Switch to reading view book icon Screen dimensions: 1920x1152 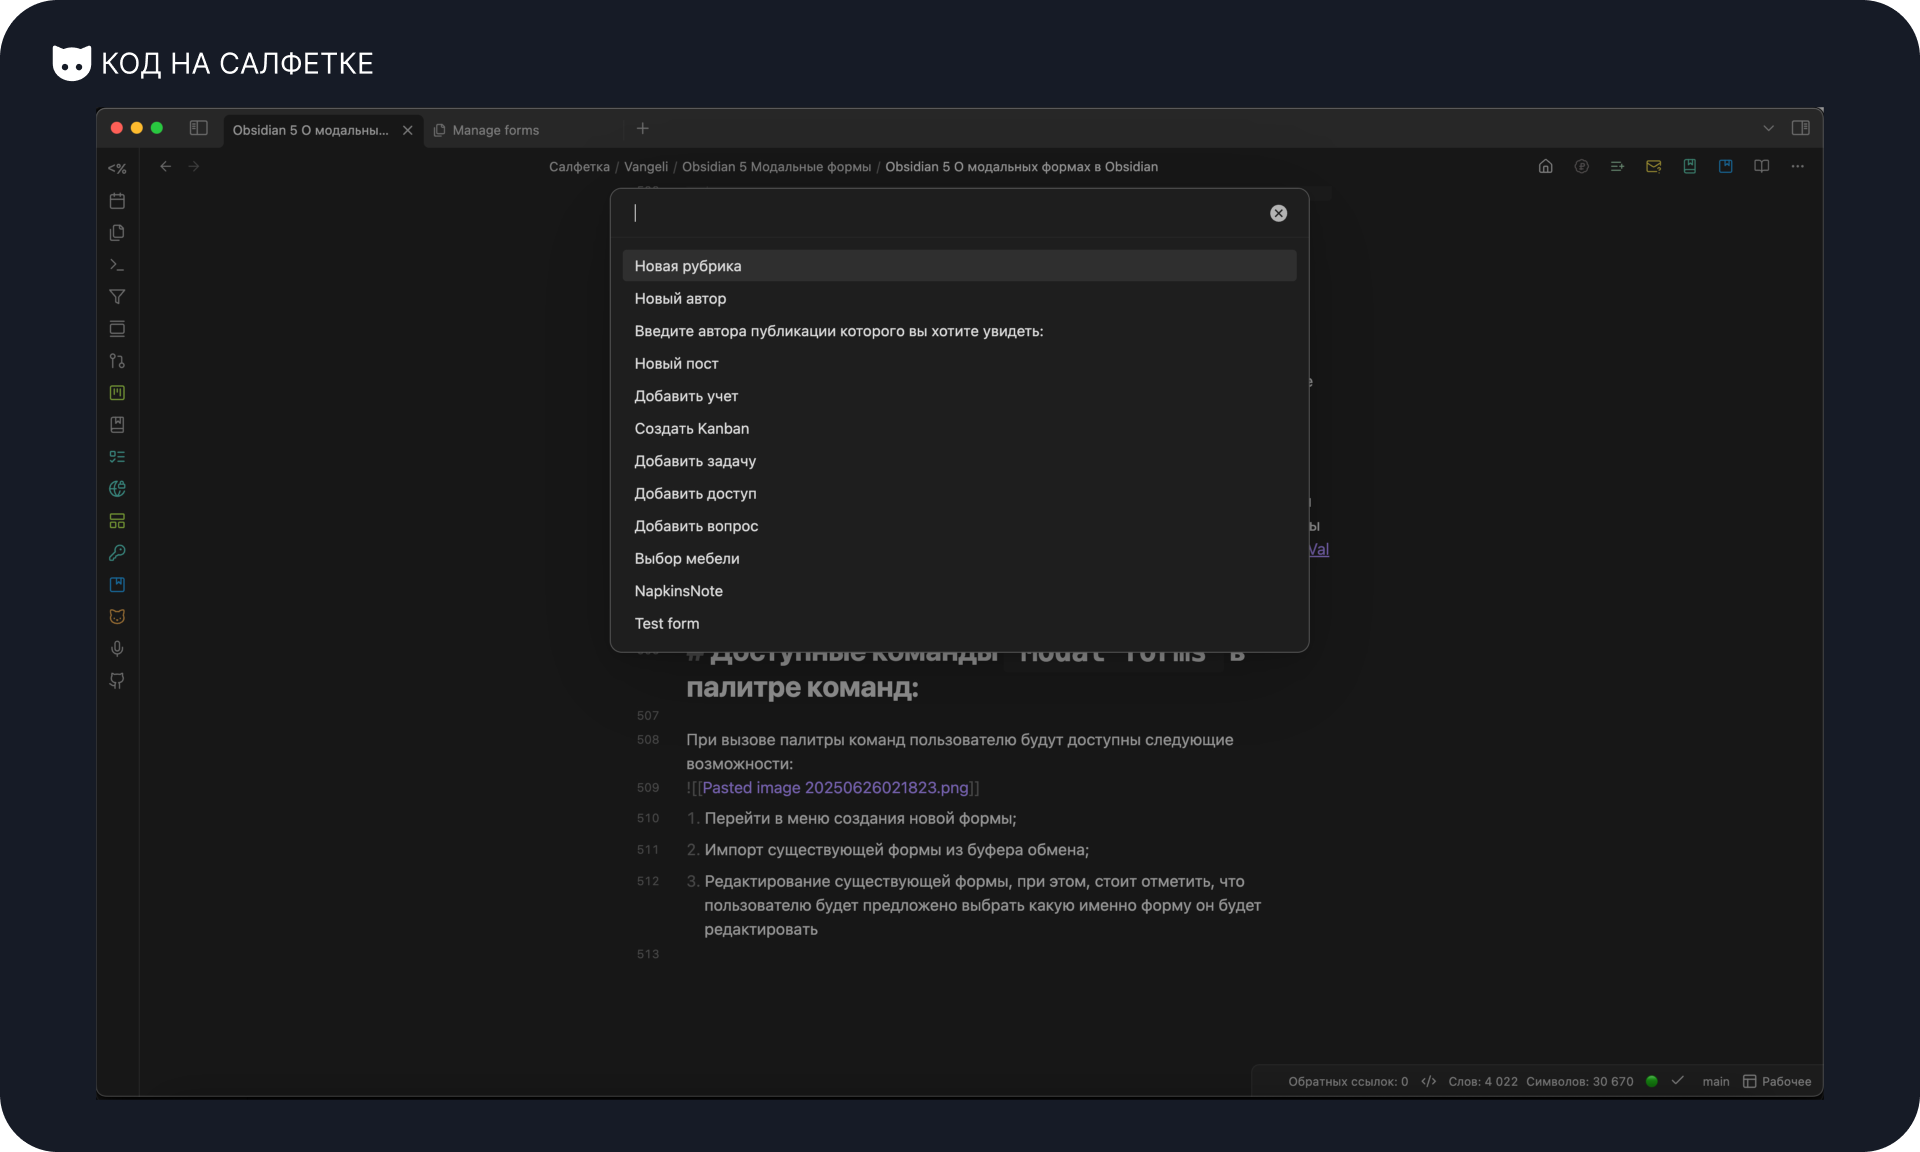(1762, 167)
